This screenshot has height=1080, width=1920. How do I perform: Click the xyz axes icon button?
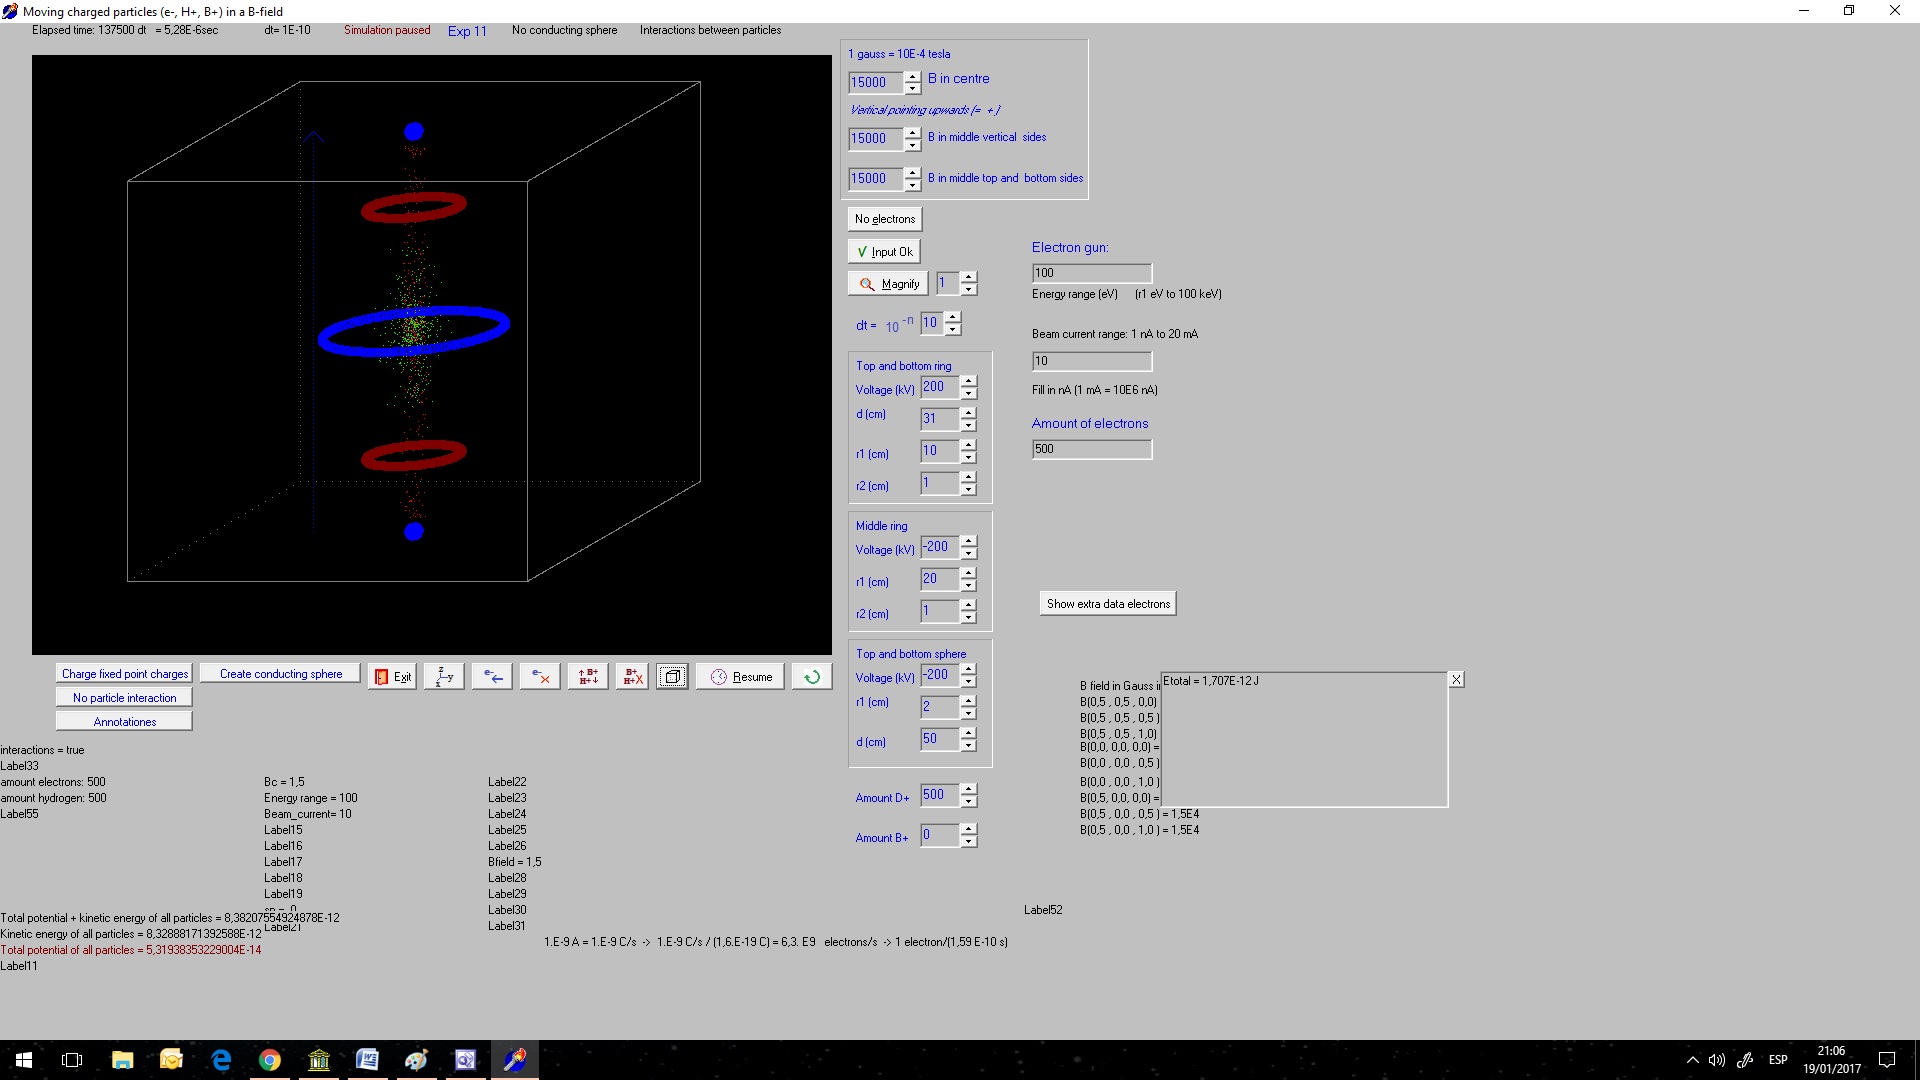click(x=444, y=677)
